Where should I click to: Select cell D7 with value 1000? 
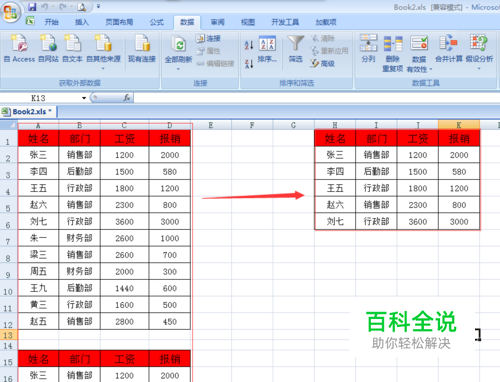pyautogui.click(x=170, y=238)
